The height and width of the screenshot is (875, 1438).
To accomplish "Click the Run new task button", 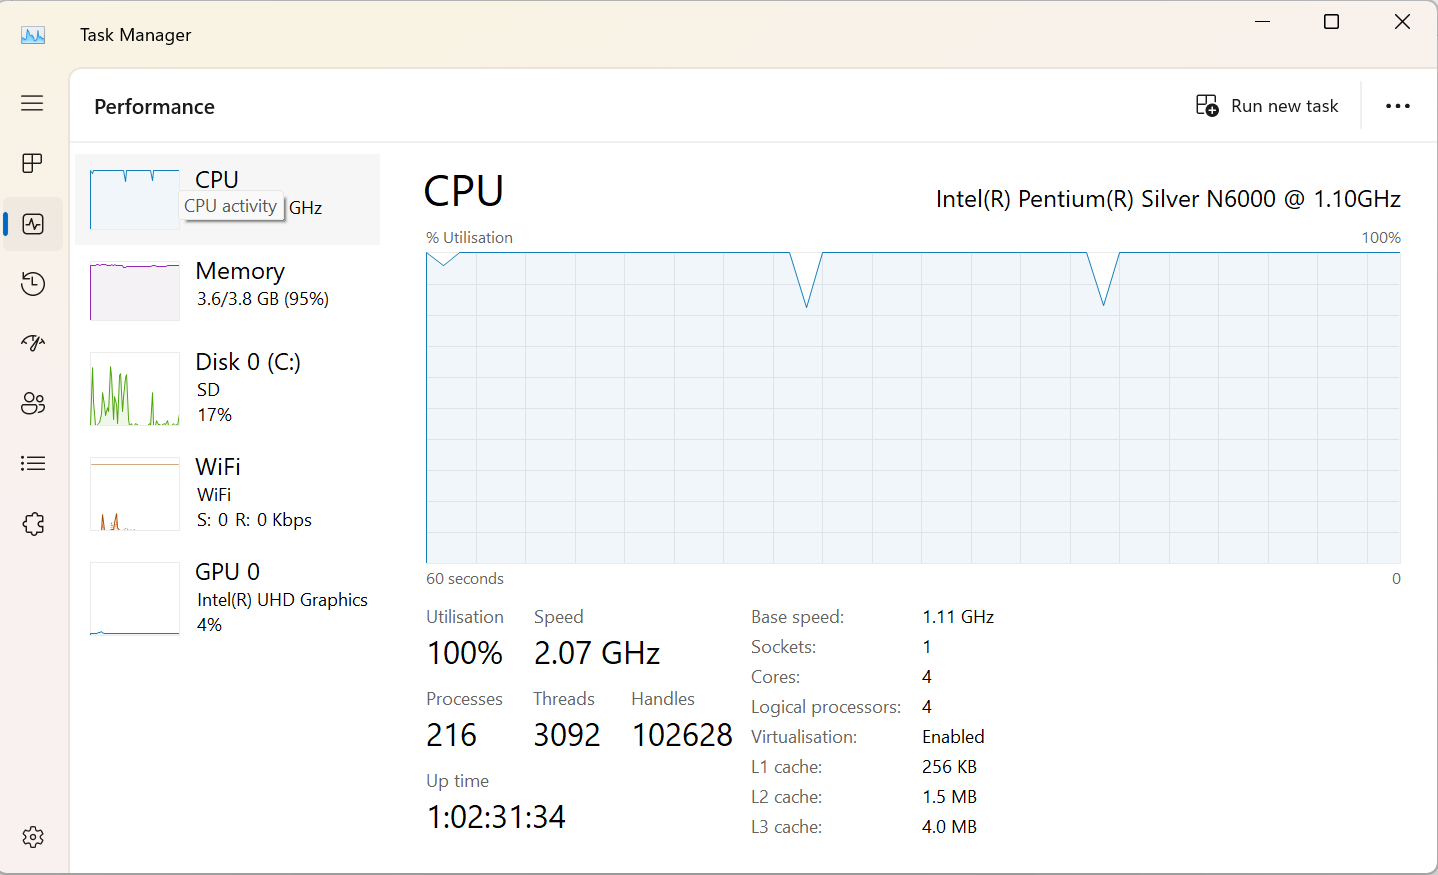I will (x=1267, y=105).
